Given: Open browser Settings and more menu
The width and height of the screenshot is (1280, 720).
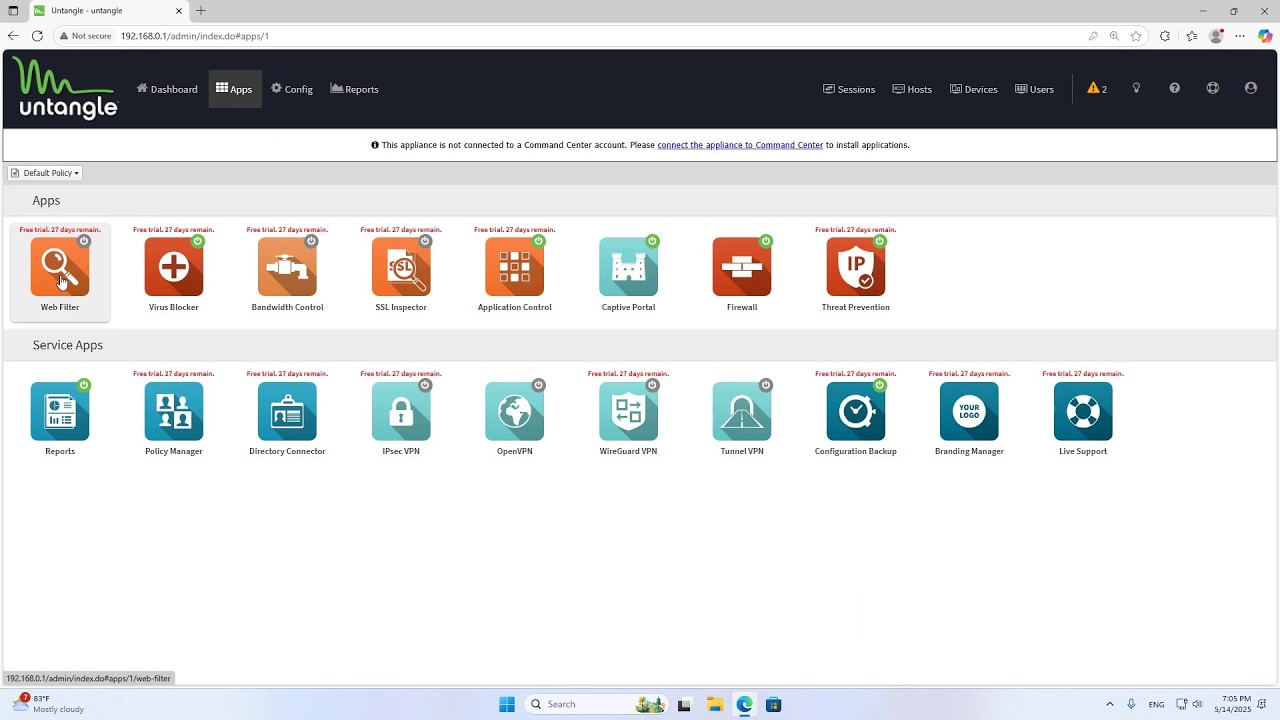Looking at the screenshot, I should coord(1240,36).
